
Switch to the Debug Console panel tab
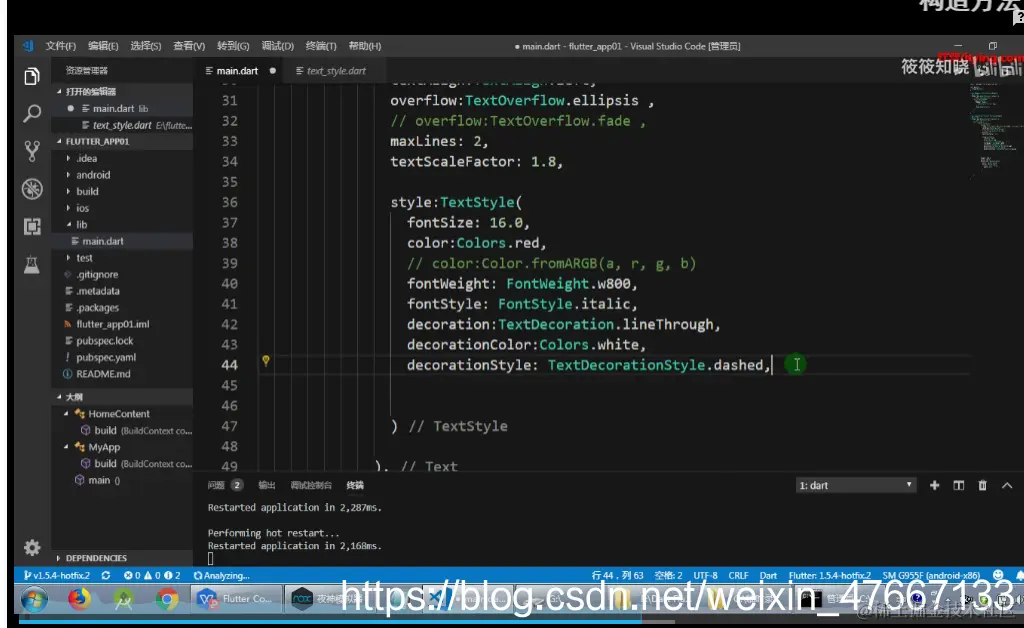pos(311,485)
